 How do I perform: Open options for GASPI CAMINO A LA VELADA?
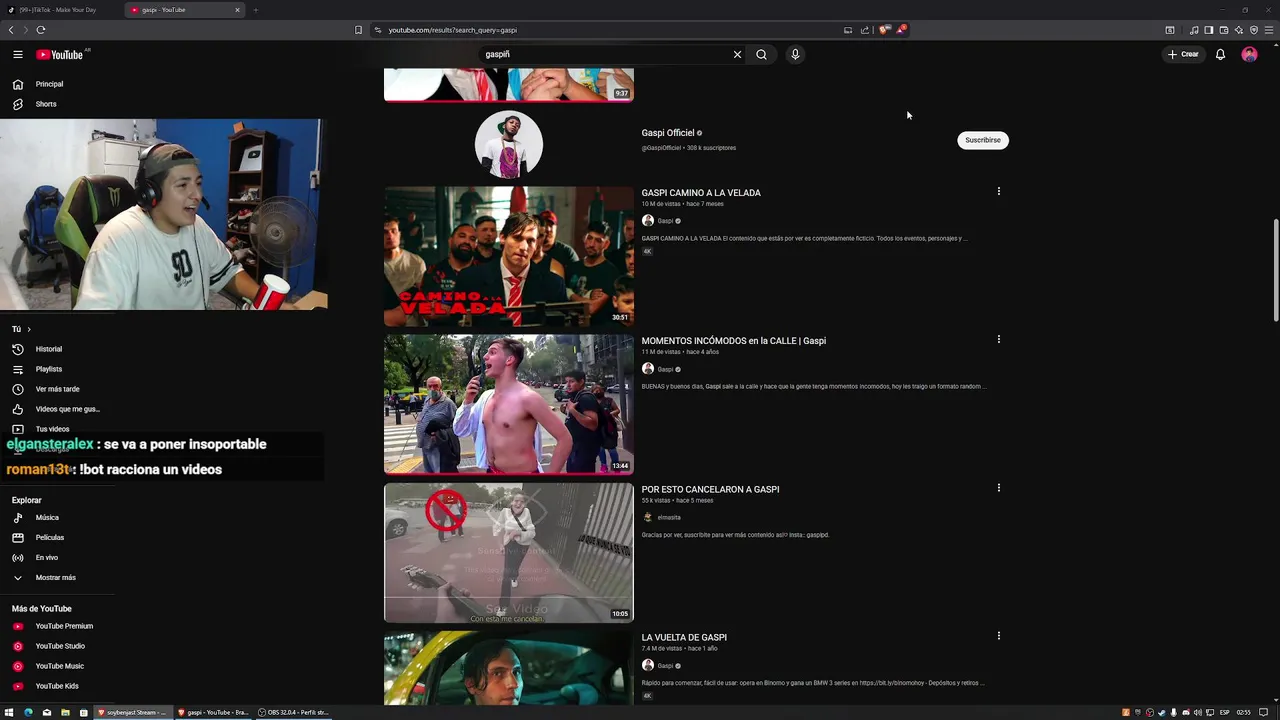(x=998, y=191)
